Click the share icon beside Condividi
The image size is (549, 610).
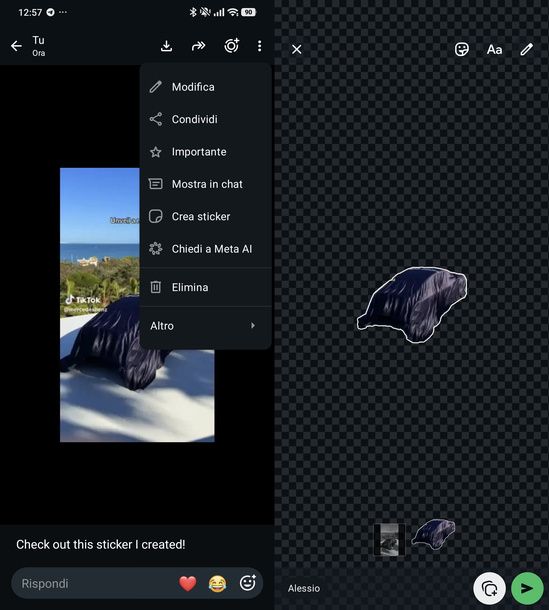156,119
